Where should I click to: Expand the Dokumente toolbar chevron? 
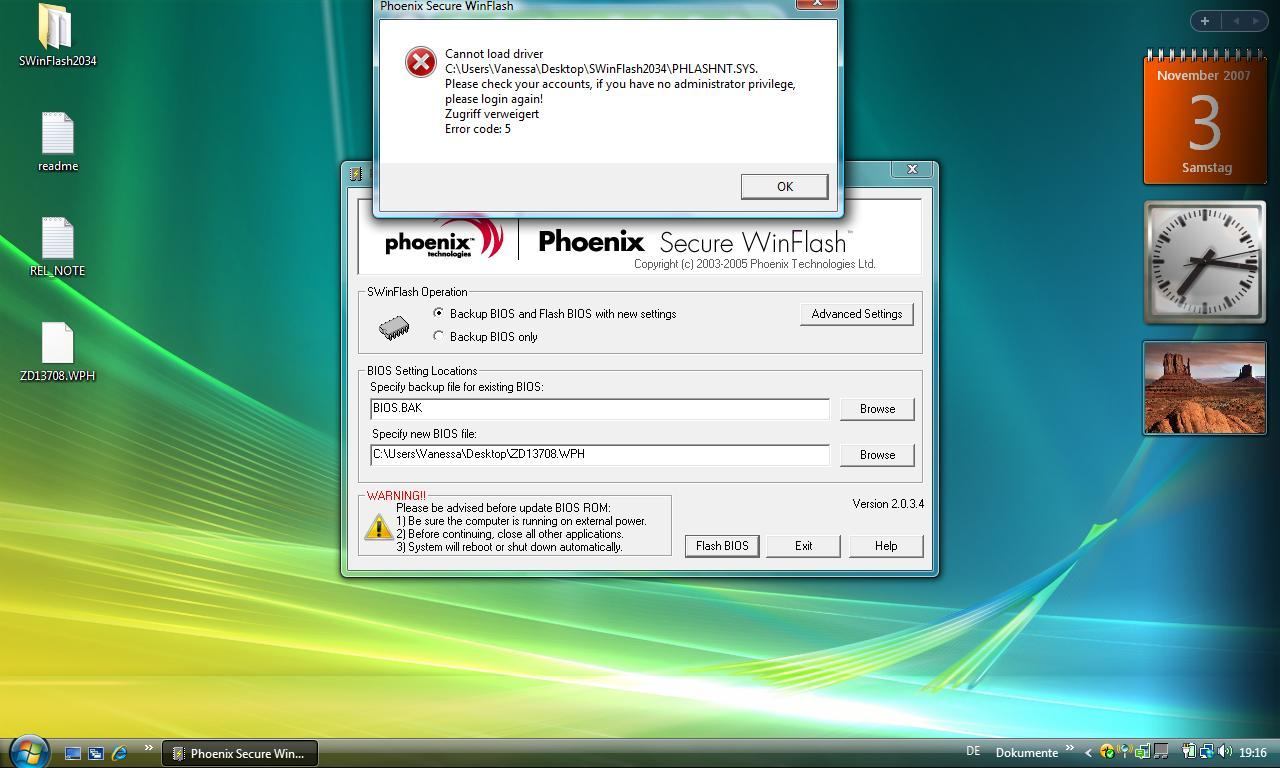(x=1069, y=748)
